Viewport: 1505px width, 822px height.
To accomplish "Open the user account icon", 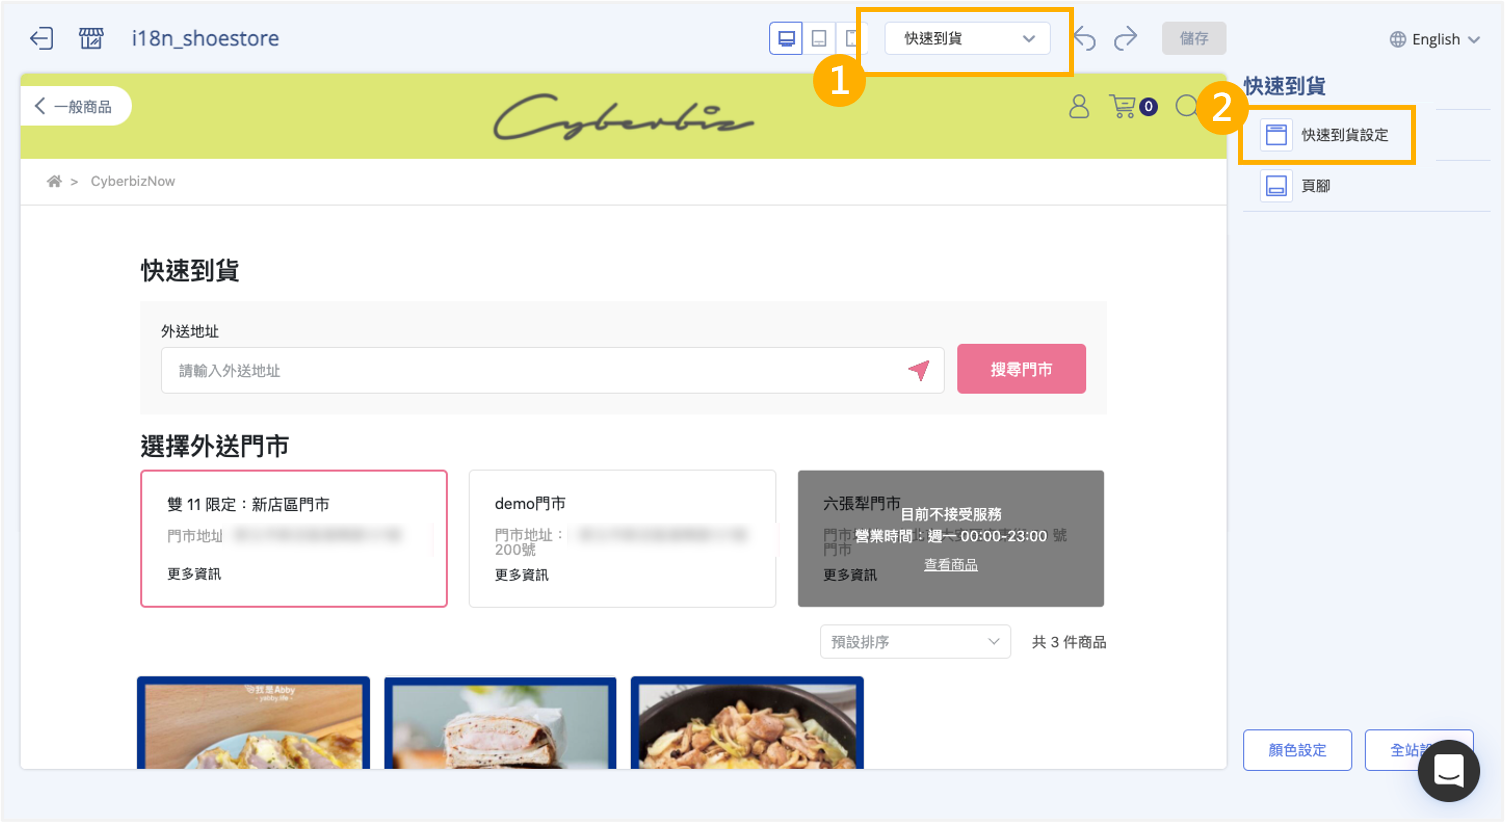I will [1079, 106].
